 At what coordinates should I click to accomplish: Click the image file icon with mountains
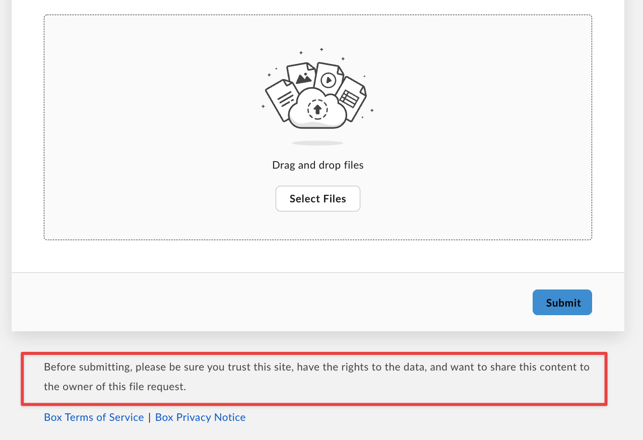pos(301,76)
